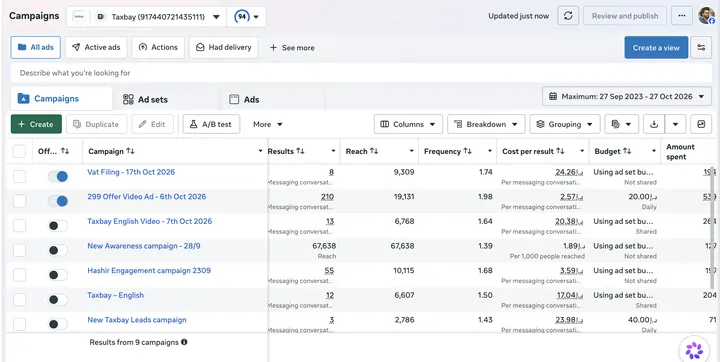Screen dimensions: 720x362
Task: Click info icon beside Results from 9 campaigns
Action: pyautogui.click(x=184, y=342)
